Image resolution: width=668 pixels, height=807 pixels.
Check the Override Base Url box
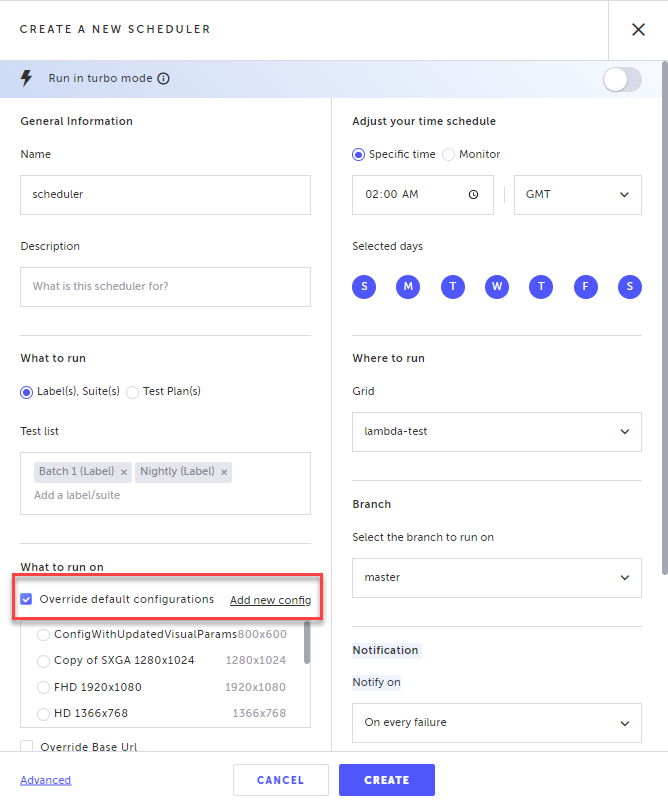pos(27,746)
